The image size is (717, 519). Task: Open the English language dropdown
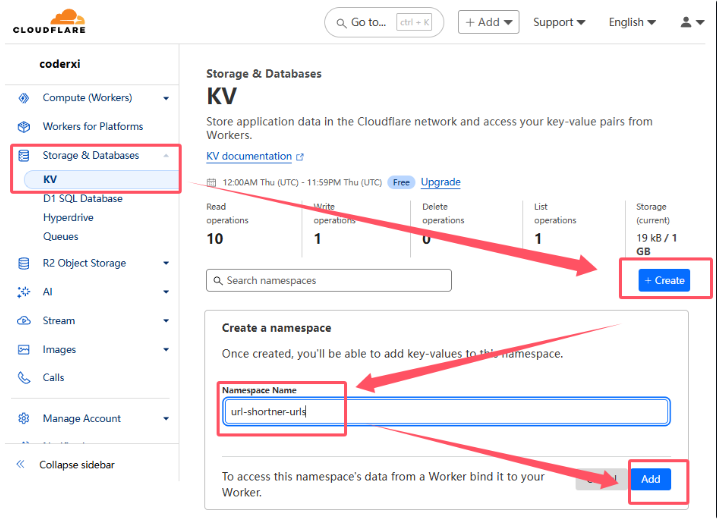631,22
